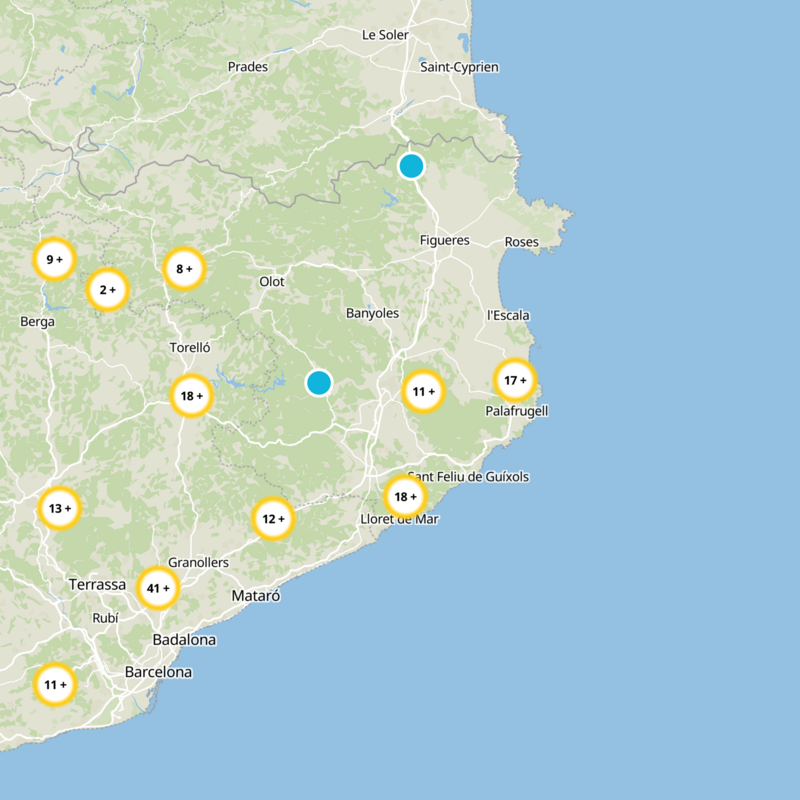Viewport: 800px width, 800px height.
Task: Click the Palafrugell town label
Action: coord(516,411)
